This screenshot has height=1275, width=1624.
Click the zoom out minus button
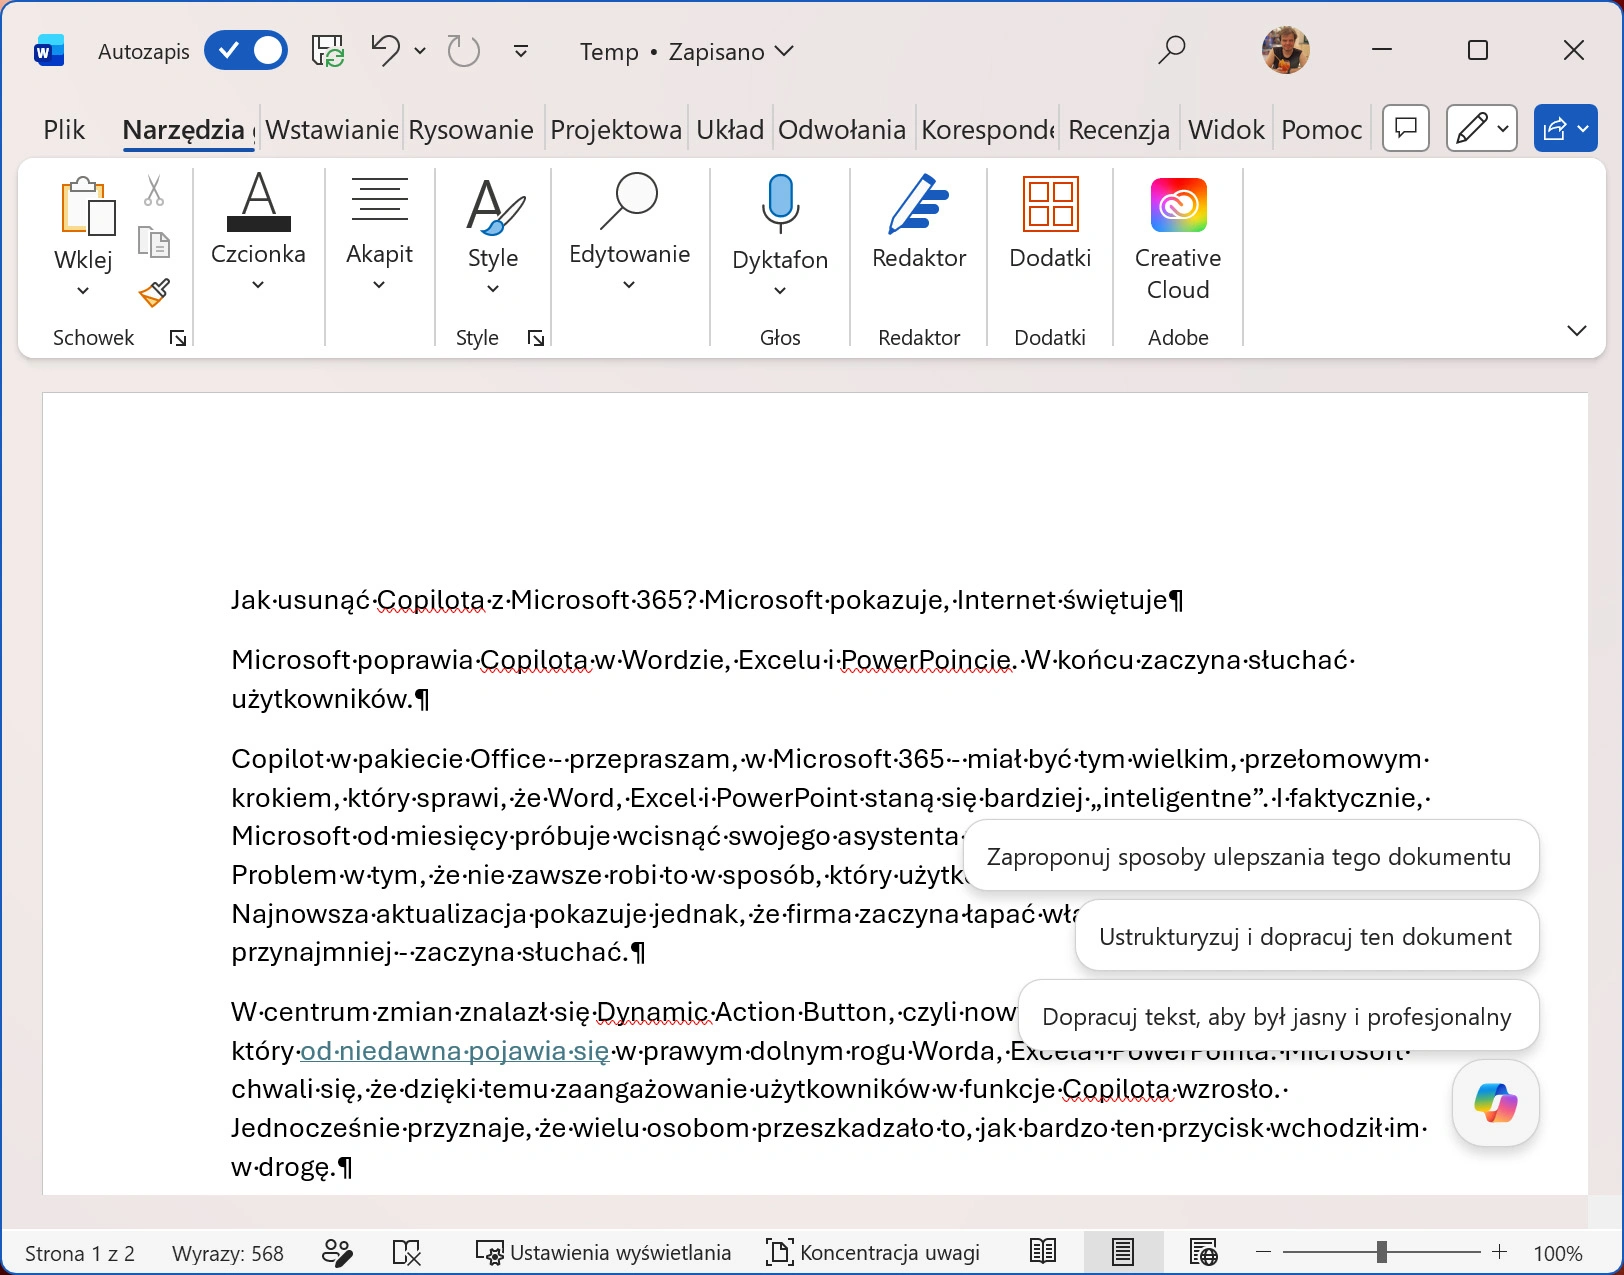point(1263,1252)
